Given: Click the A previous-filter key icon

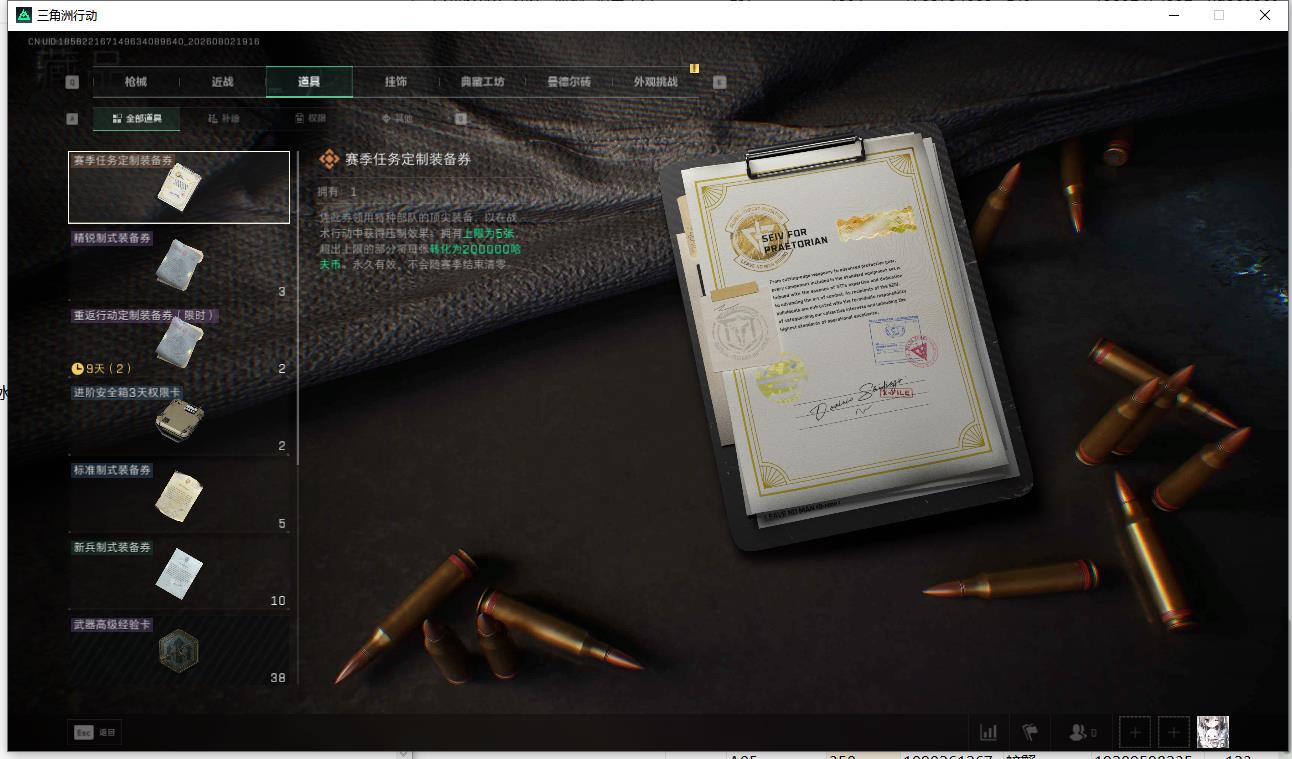Looking at the screenshot, I should point(72,118).
